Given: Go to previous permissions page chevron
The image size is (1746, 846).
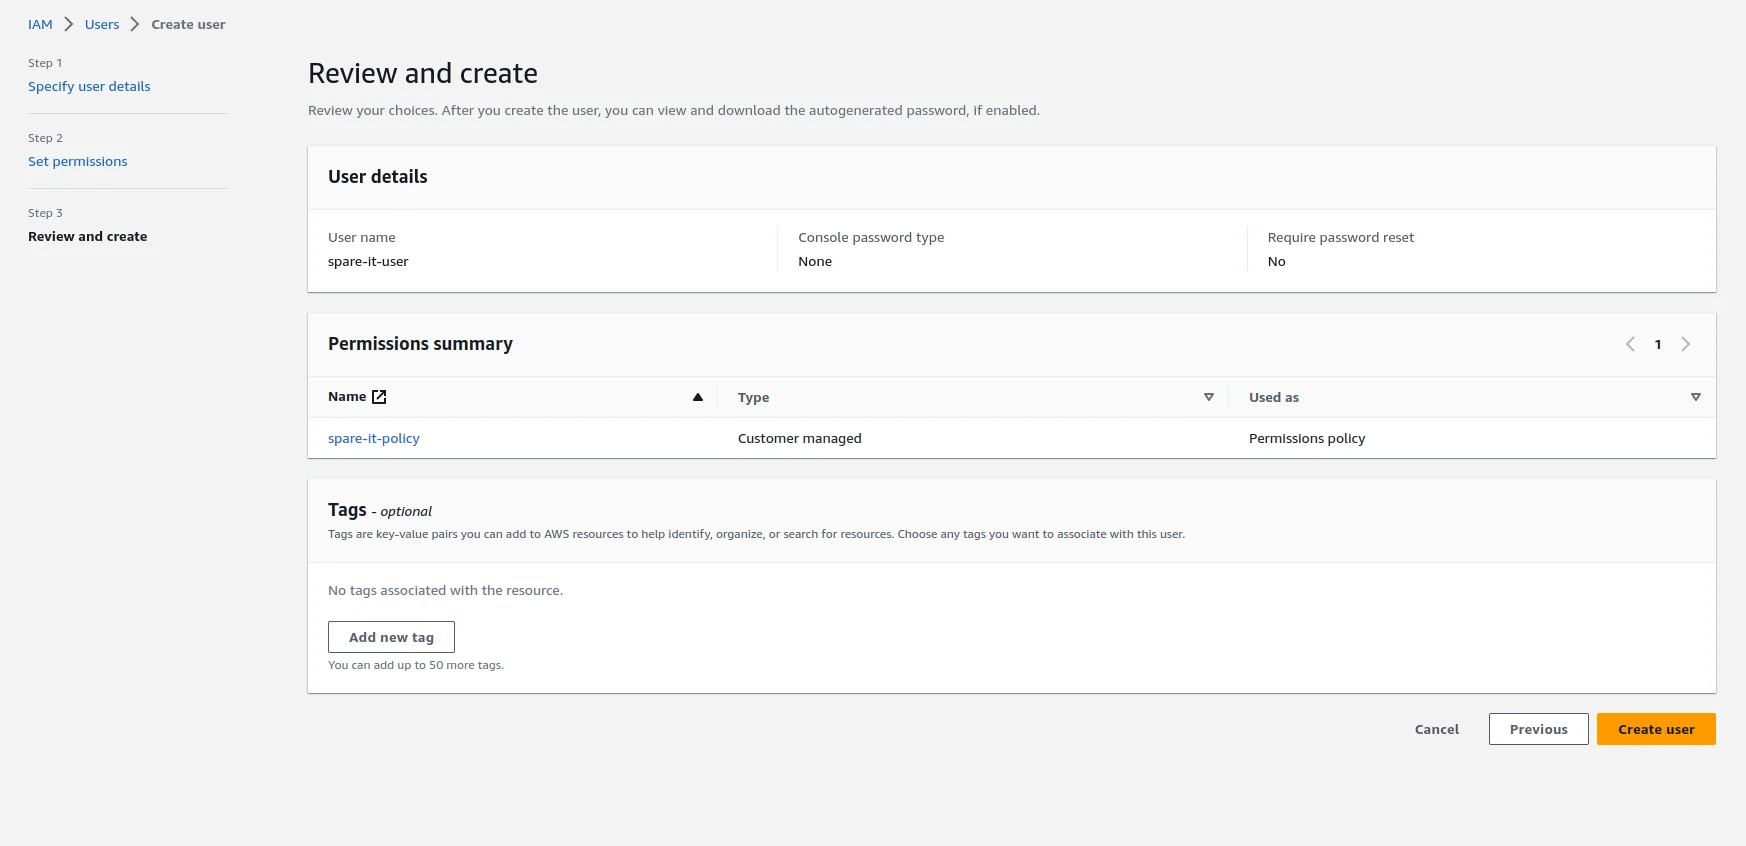Looking at the screenshot, I should pos(1630,344).
